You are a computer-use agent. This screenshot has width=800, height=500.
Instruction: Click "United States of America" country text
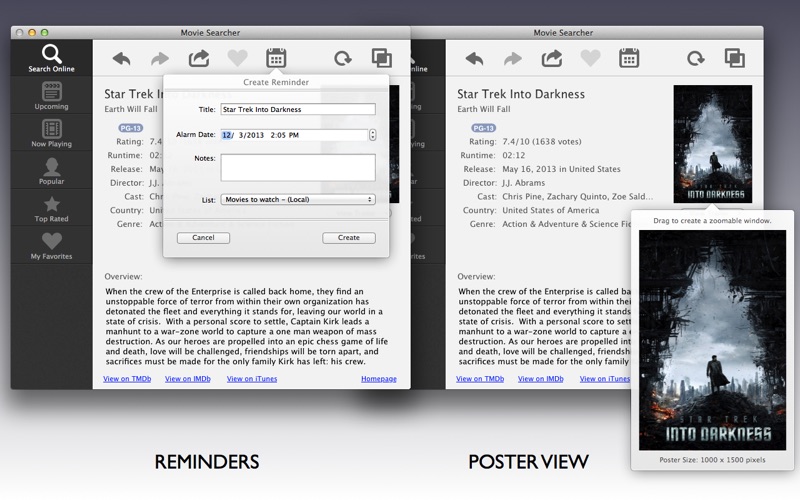pyautogui.click(x=551, y=210)
